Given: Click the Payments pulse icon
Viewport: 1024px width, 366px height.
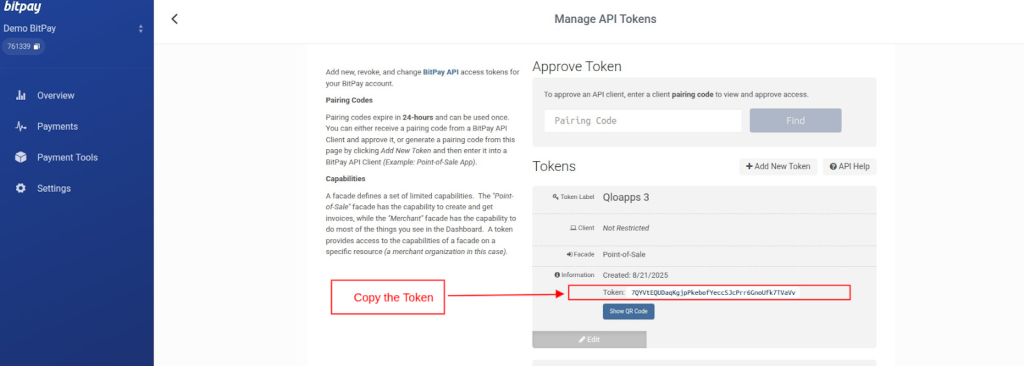Looking at the screenshot, I should [x=21, y=126].
